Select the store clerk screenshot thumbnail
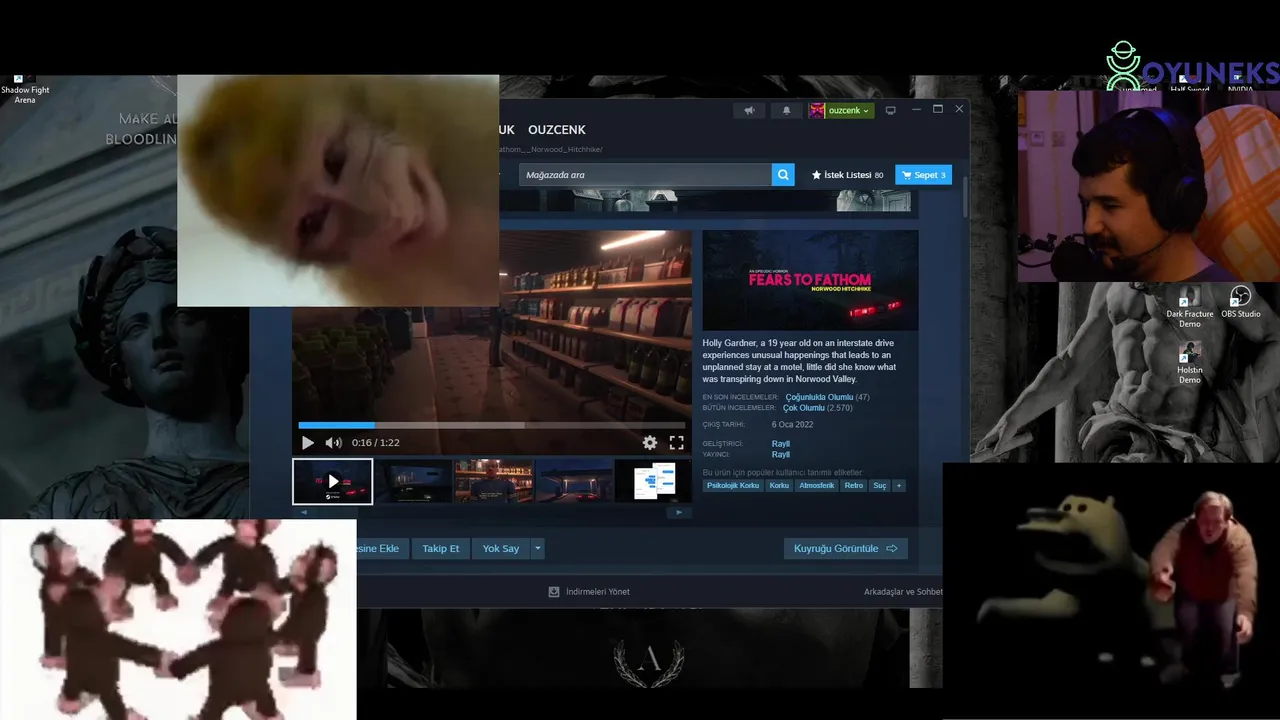 click(x=494, y=481)
